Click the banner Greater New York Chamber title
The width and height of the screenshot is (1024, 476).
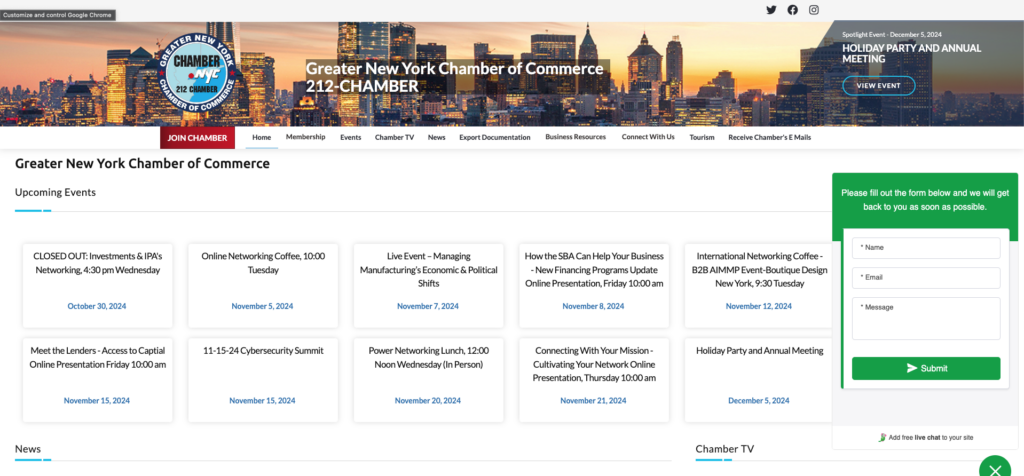pos(455,77)
